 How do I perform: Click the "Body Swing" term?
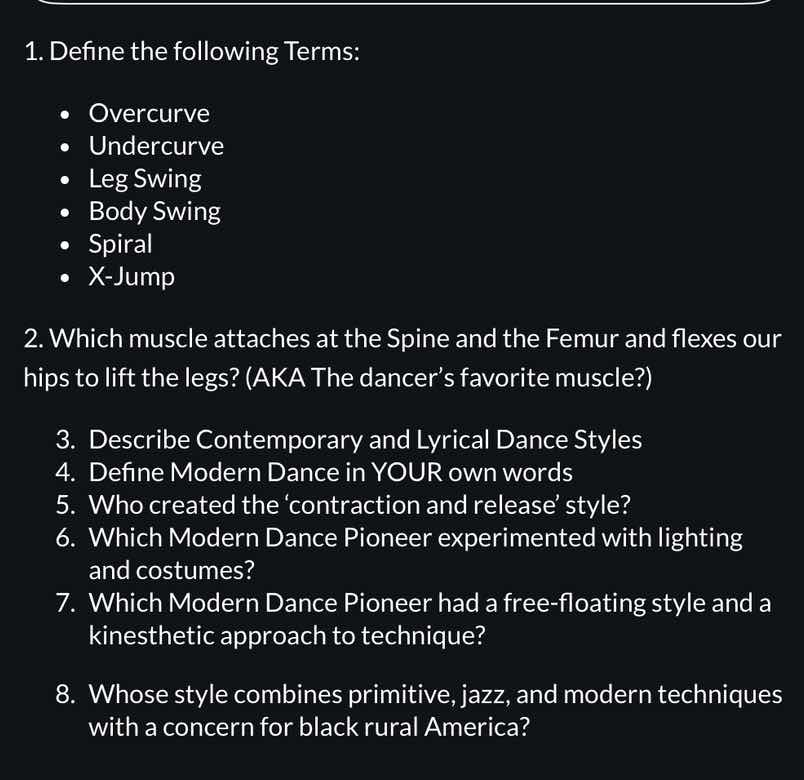coord(154,211)
